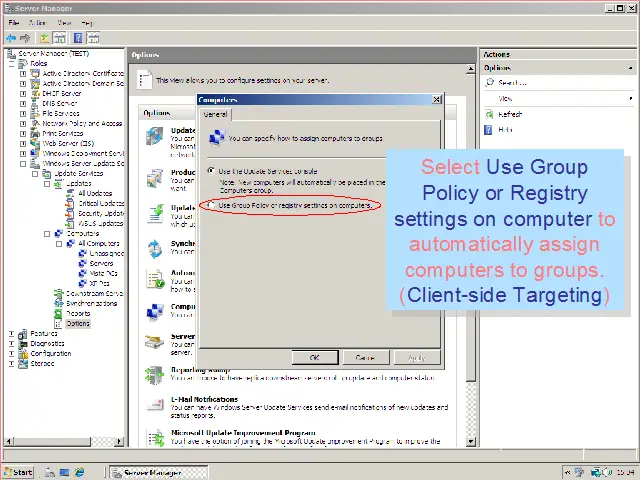Click the Refresh icon in Actions pane
This screenshot has width=640, height=480.
pyautogui.click(x=489, y=114)
